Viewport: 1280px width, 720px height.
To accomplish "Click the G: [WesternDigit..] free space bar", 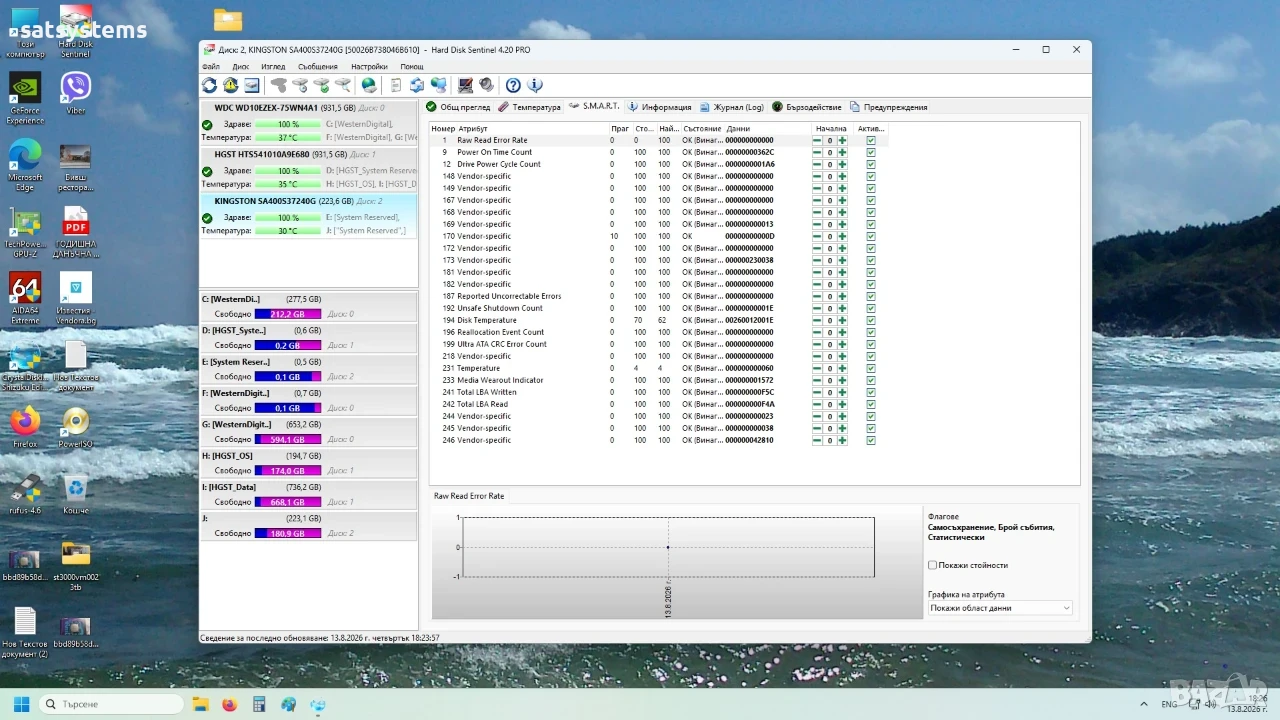I will click(x=288, y=439).
